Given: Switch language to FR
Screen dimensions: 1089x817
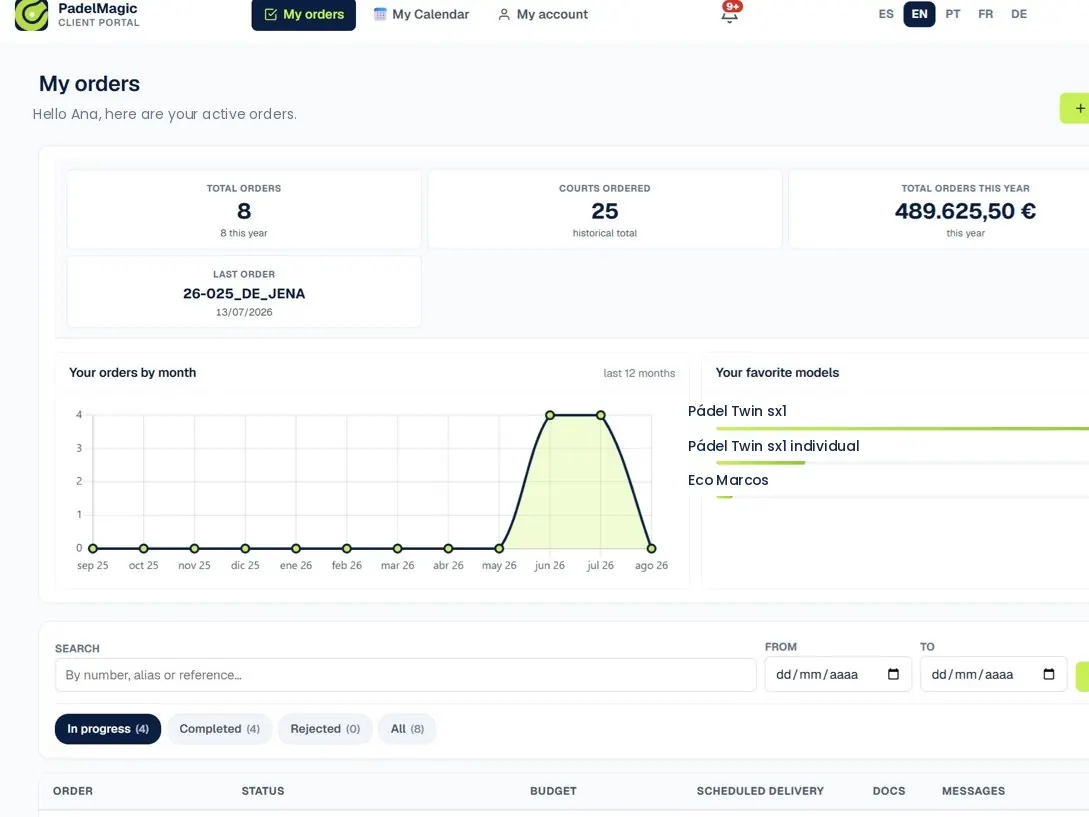Looking at the screenshot, I should tap(985, 14).
